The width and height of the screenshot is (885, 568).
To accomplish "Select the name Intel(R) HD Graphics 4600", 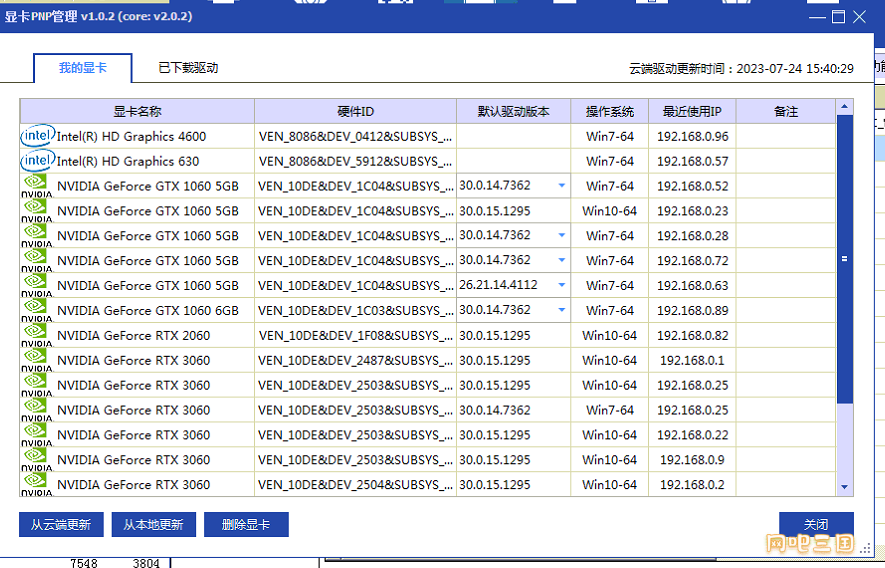I will coord(131,136).
